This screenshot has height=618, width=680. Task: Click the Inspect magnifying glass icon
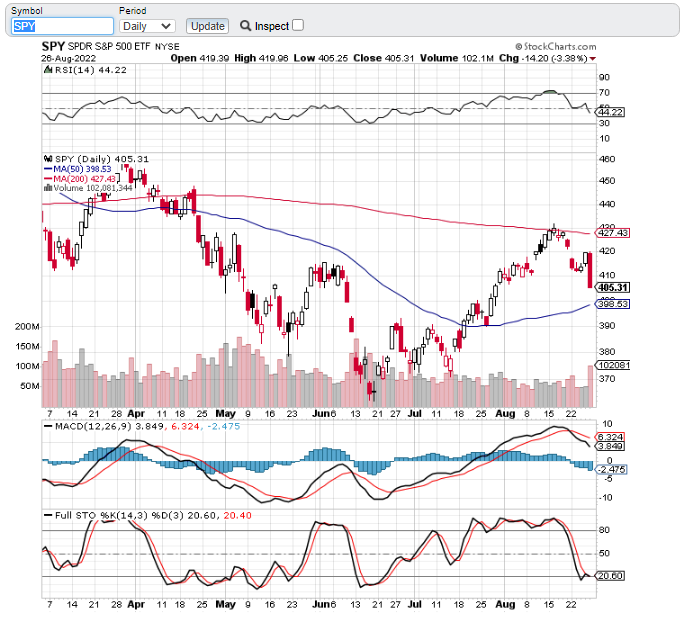pyautogui.click(x=245, y=26)
